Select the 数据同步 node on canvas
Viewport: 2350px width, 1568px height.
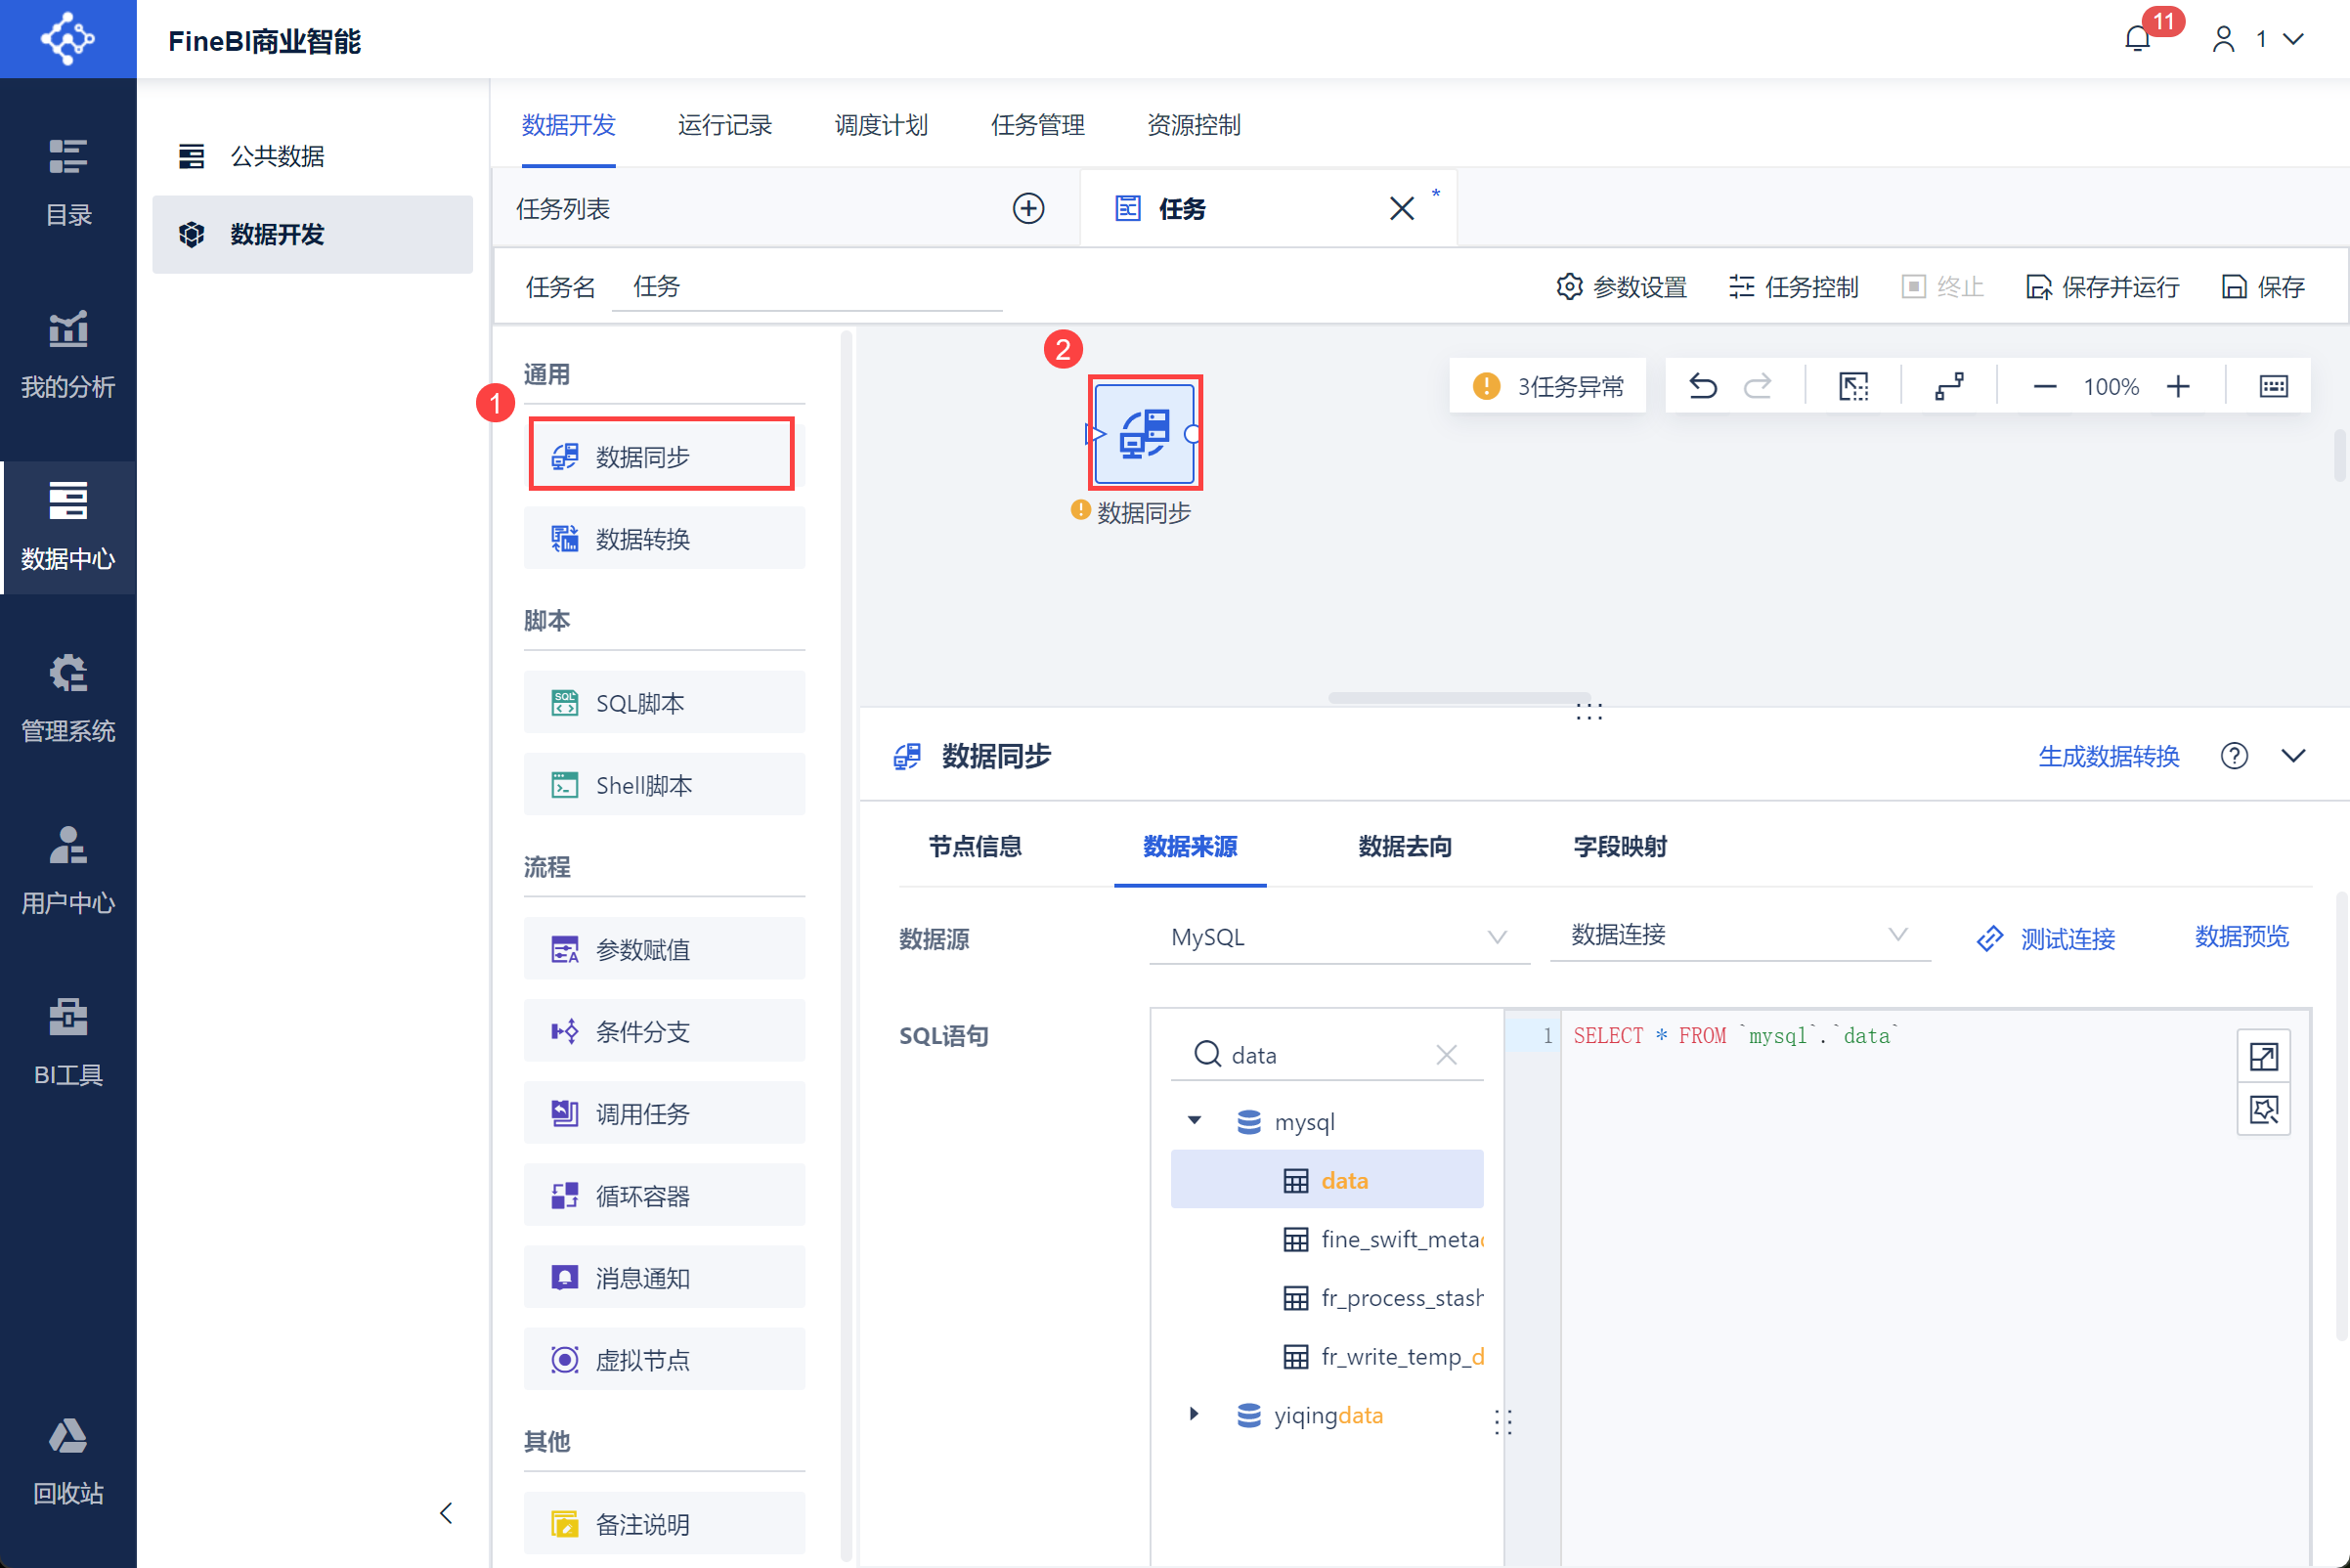[1144, 434]
